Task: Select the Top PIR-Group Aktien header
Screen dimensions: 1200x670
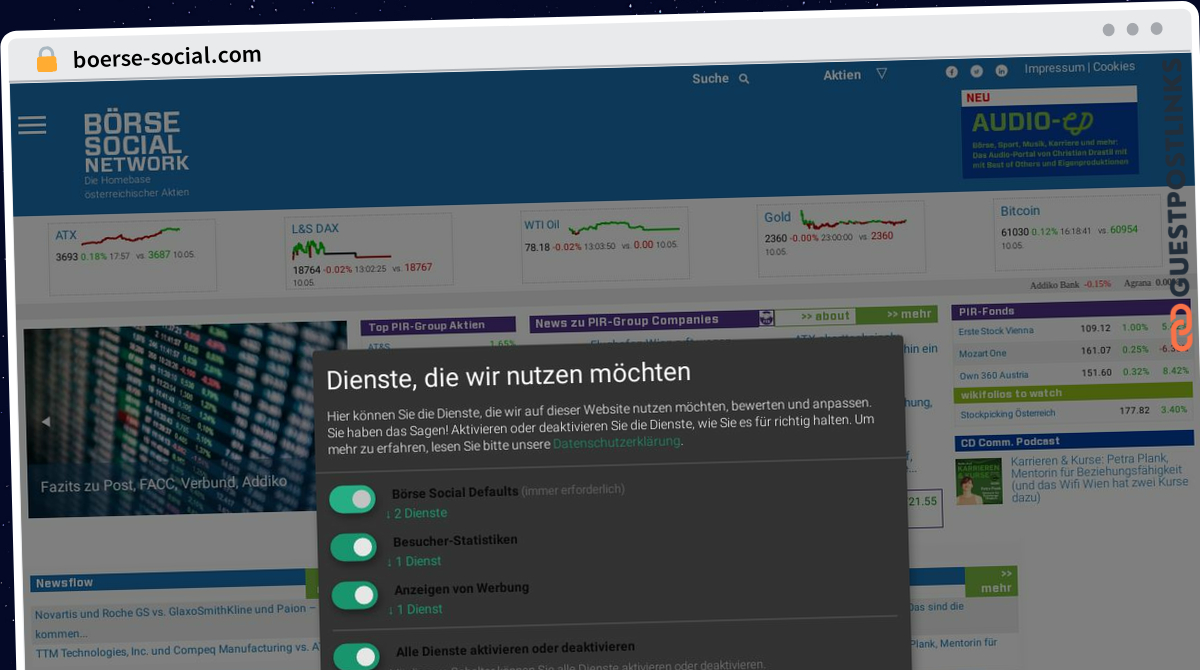Action: pyautogui.click(x=438, y=326)
